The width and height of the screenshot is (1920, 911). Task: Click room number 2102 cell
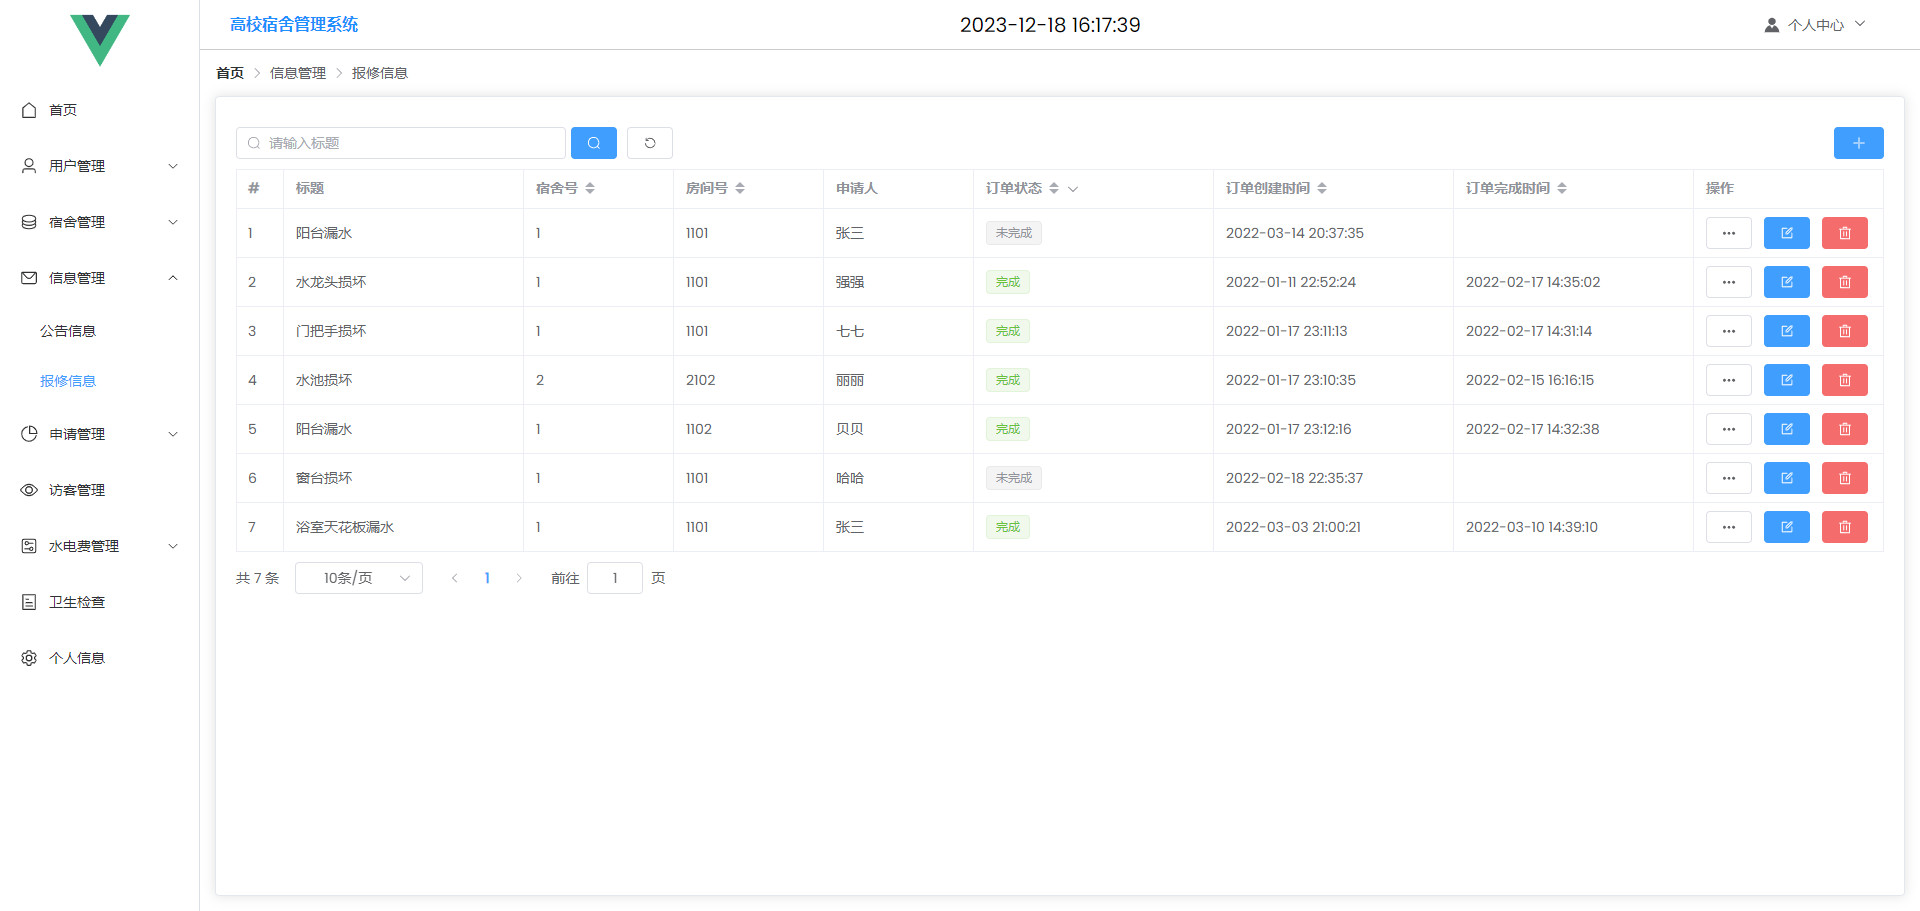700,380
